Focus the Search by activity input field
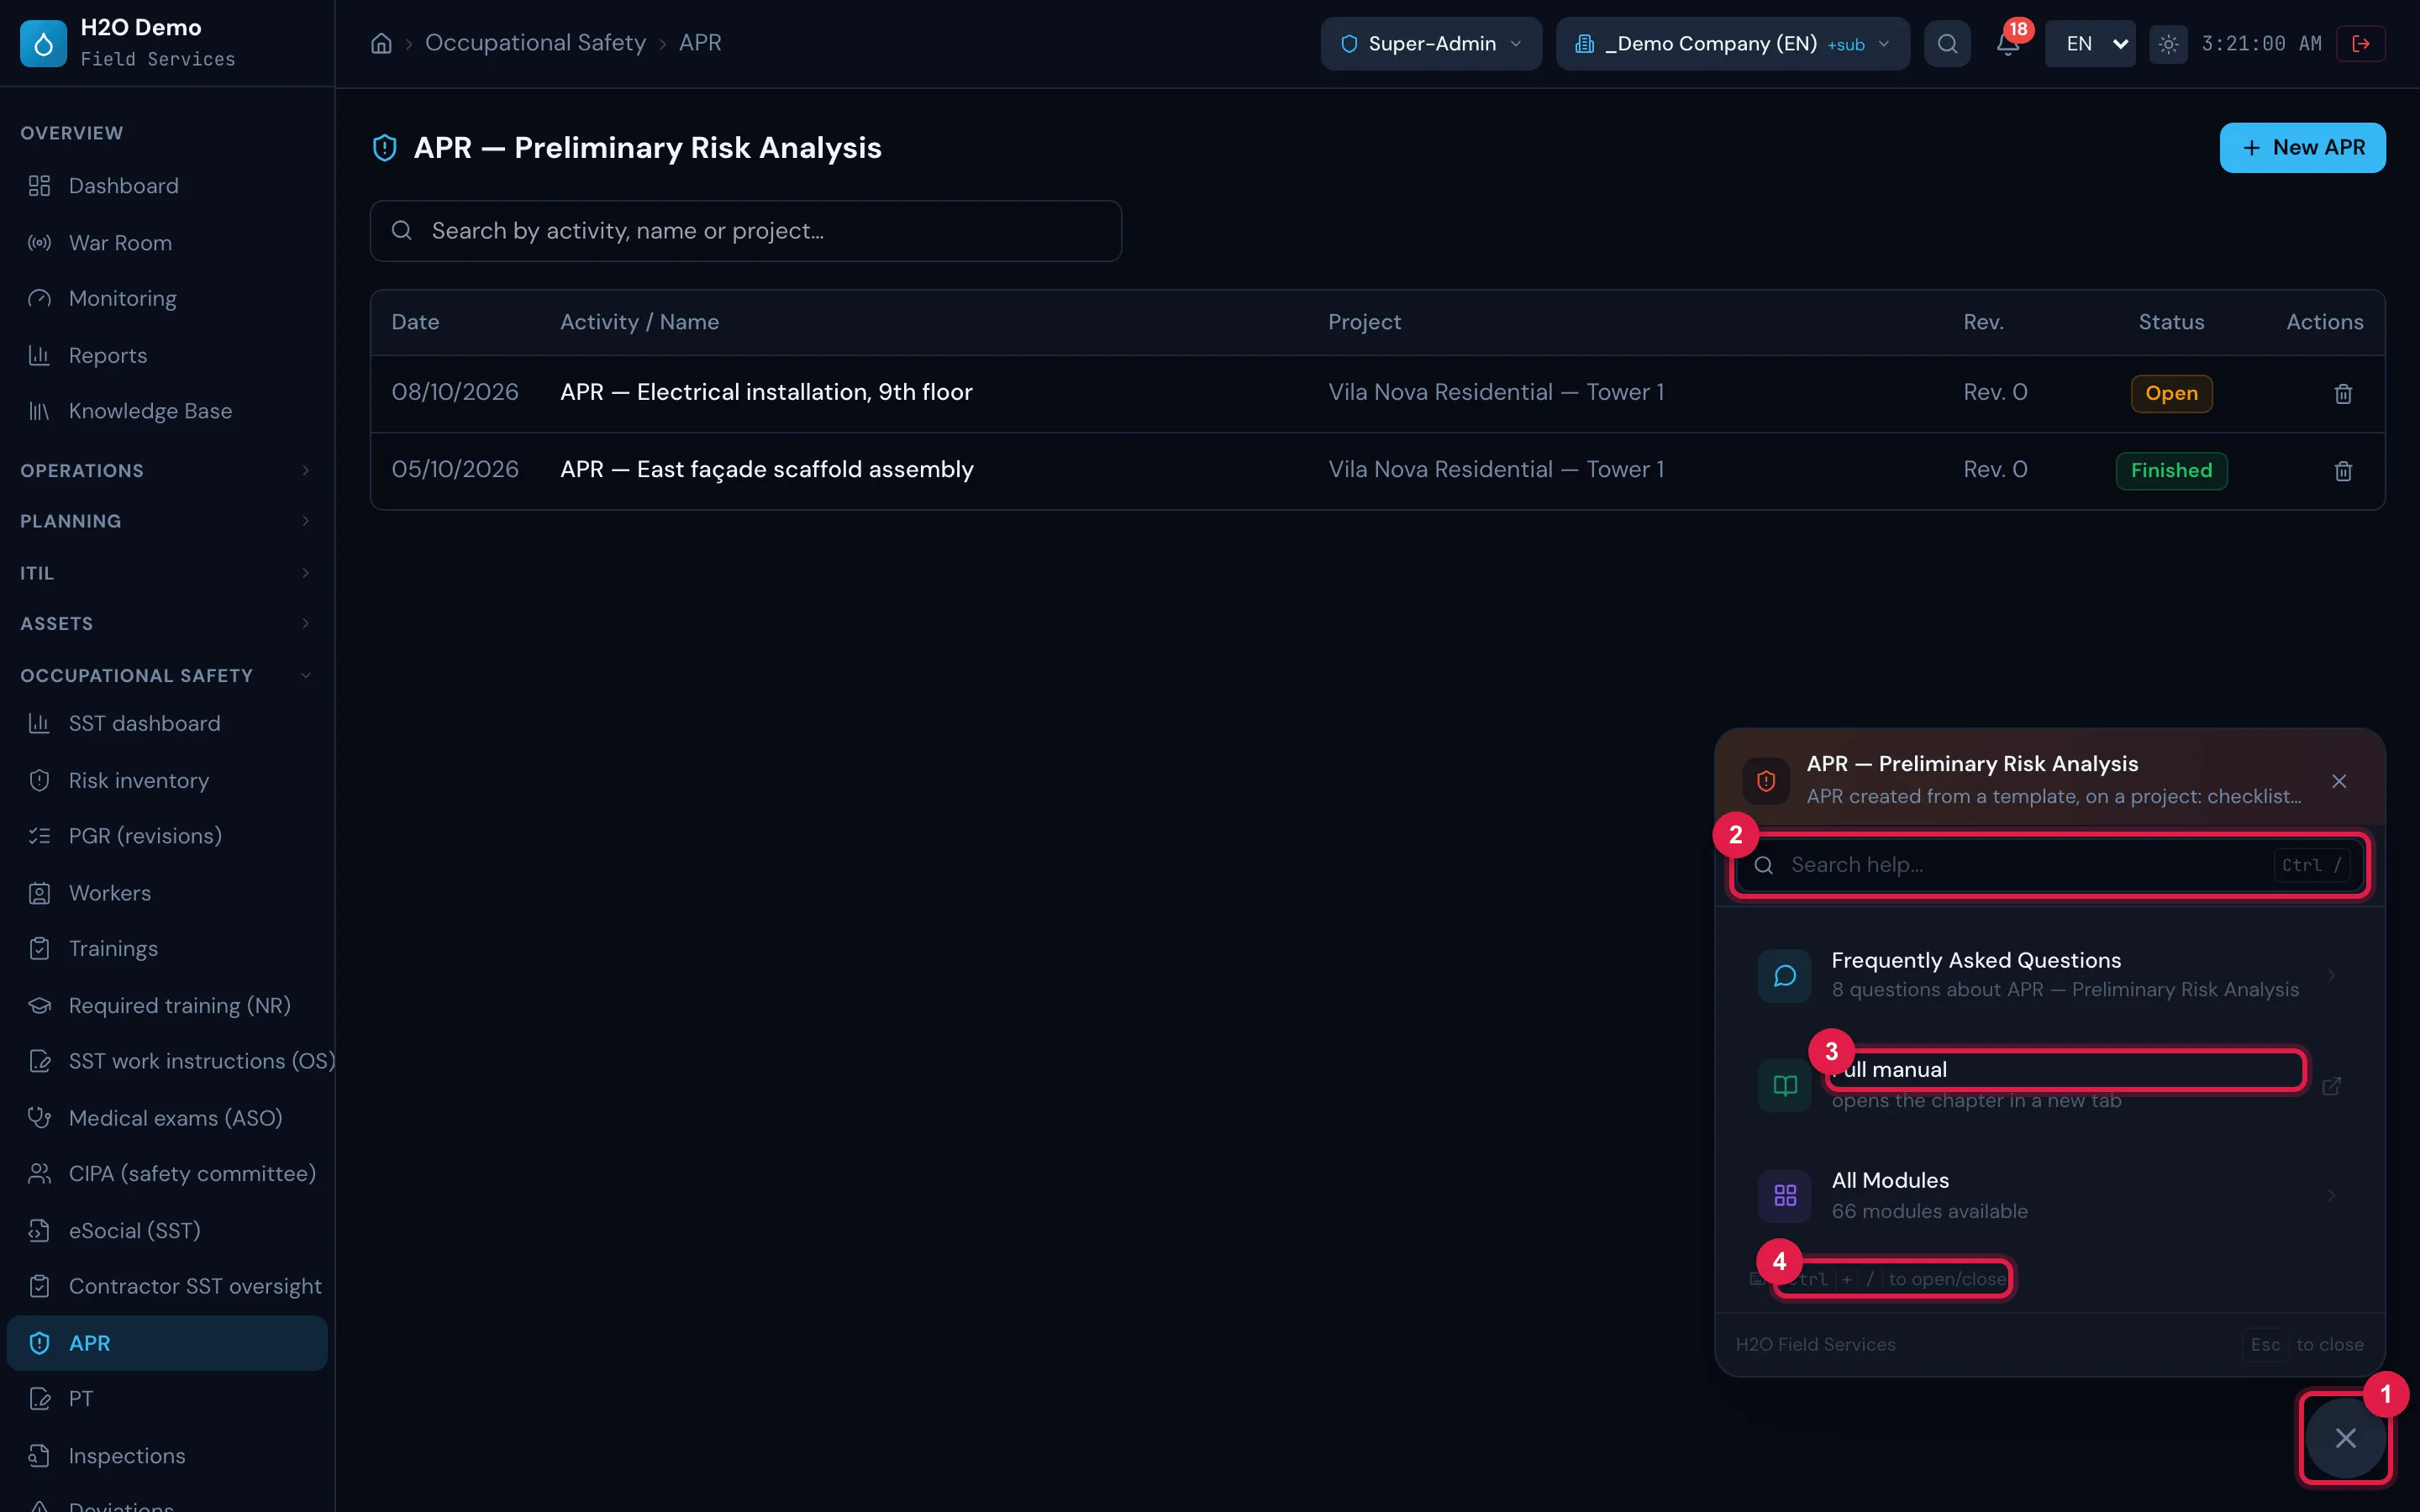The height and width of the screenshot is (1512, 2420). point(746,231)
